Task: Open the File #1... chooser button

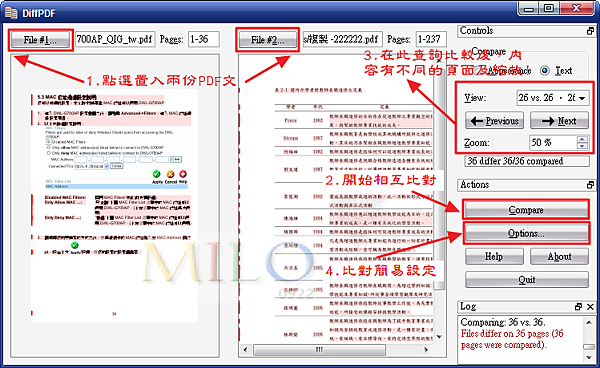Action: point(41,40)
